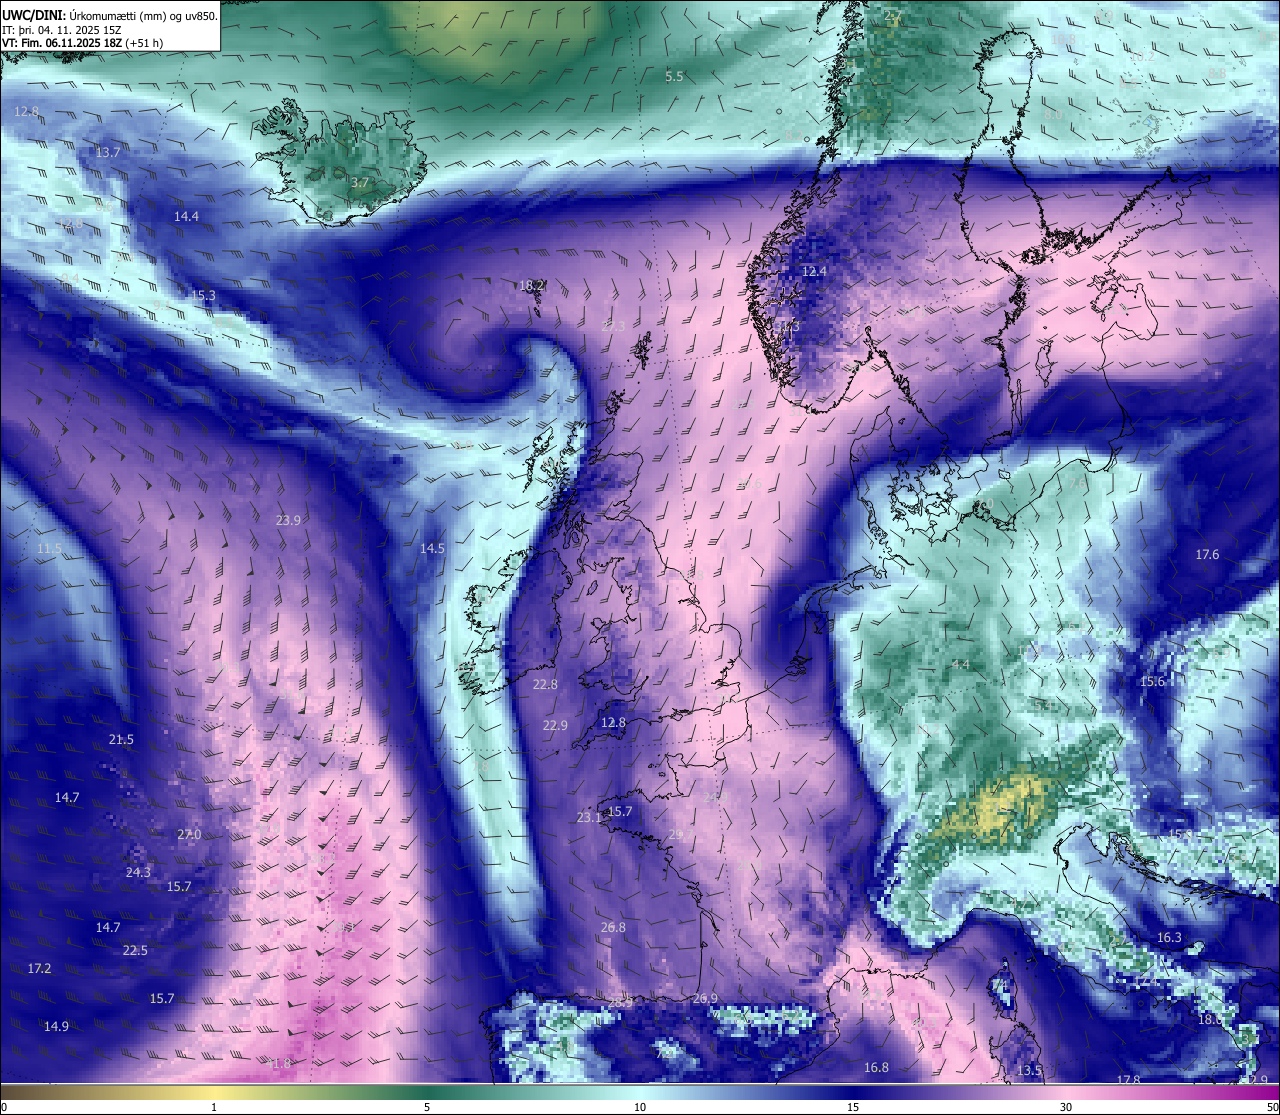Click the VT Fim. 06.11.2025 18Z line
The image size is (1280, 1115).
83,43
